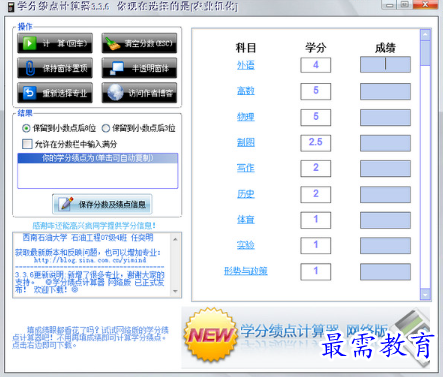Click the 半透明窗体 button label

[150, 68]
